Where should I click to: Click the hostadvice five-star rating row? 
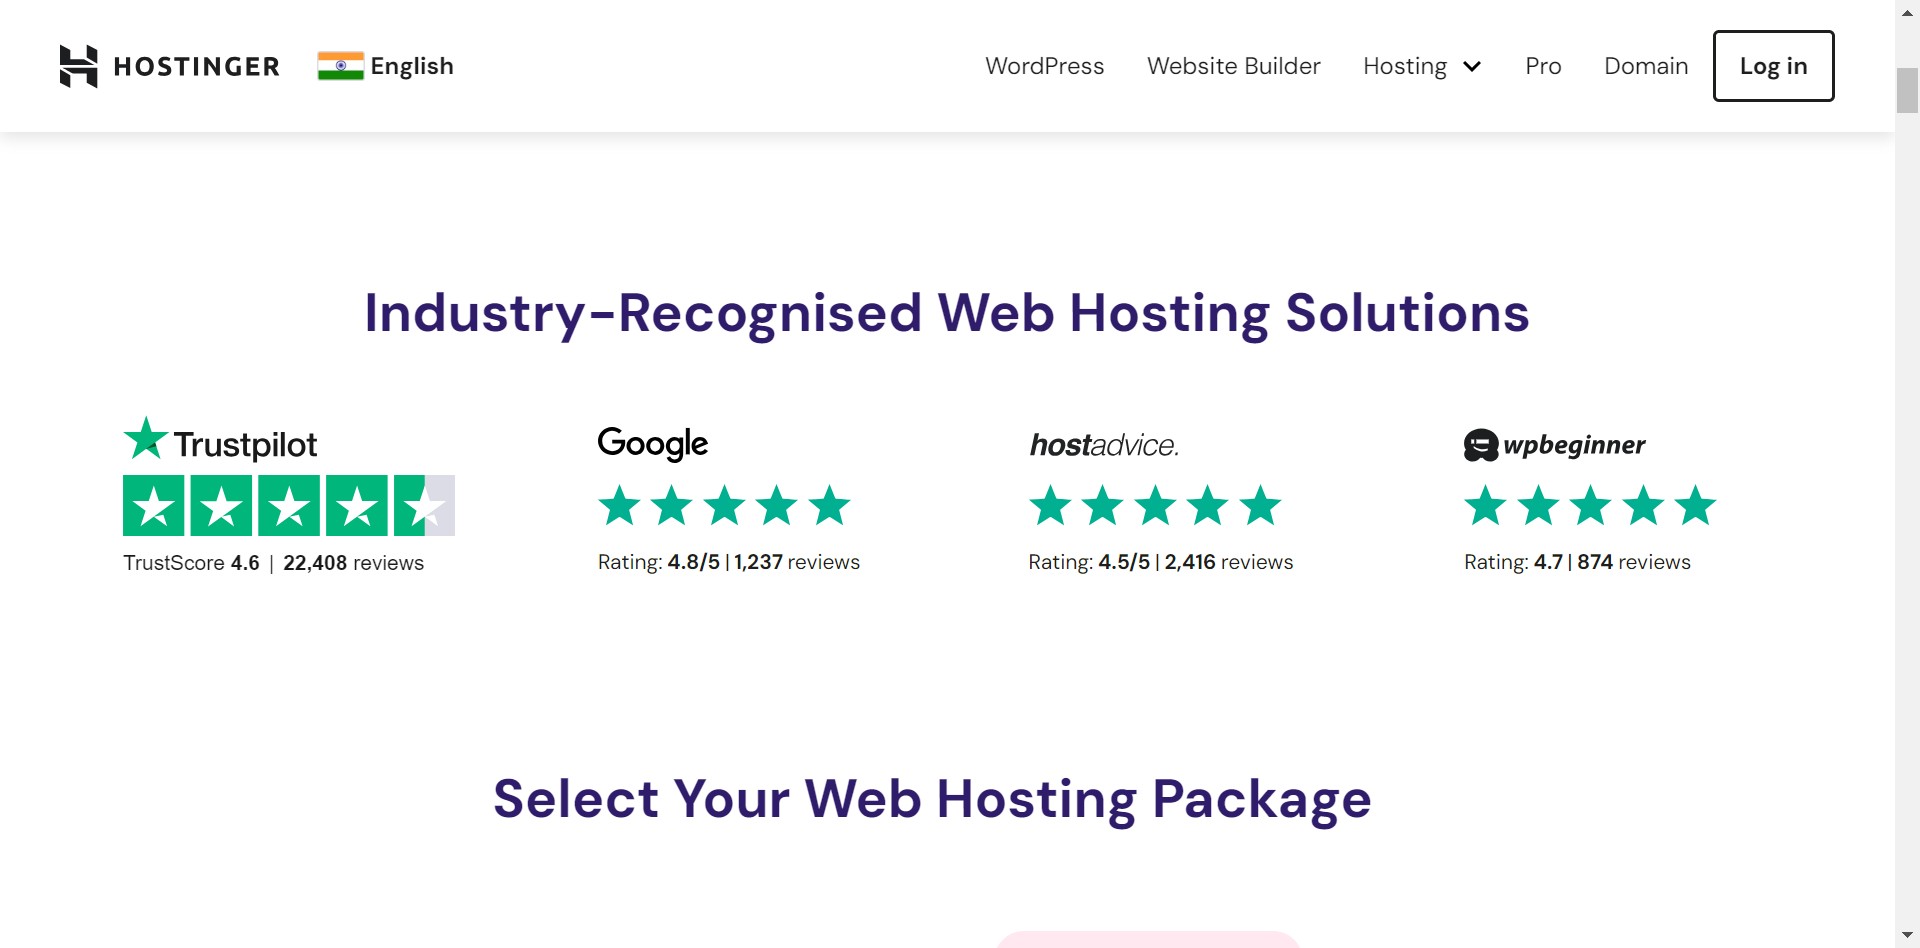point(1155,506)
